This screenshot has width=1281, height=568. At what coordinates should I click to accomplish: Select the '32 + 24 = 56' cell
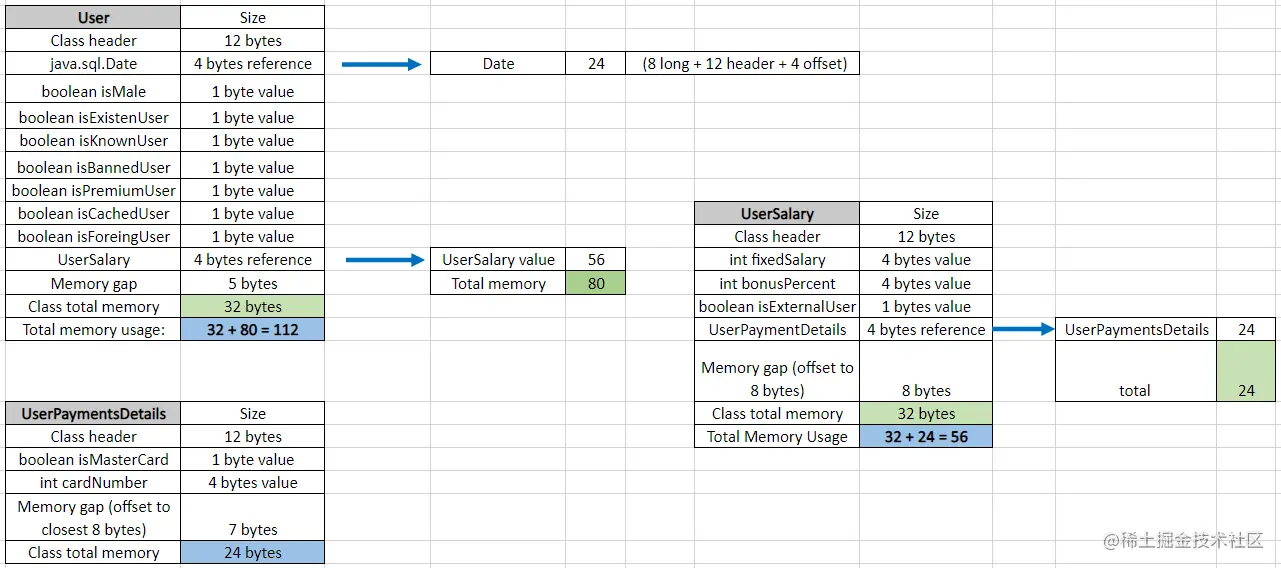pyautogui.click(x=926, y=436)
